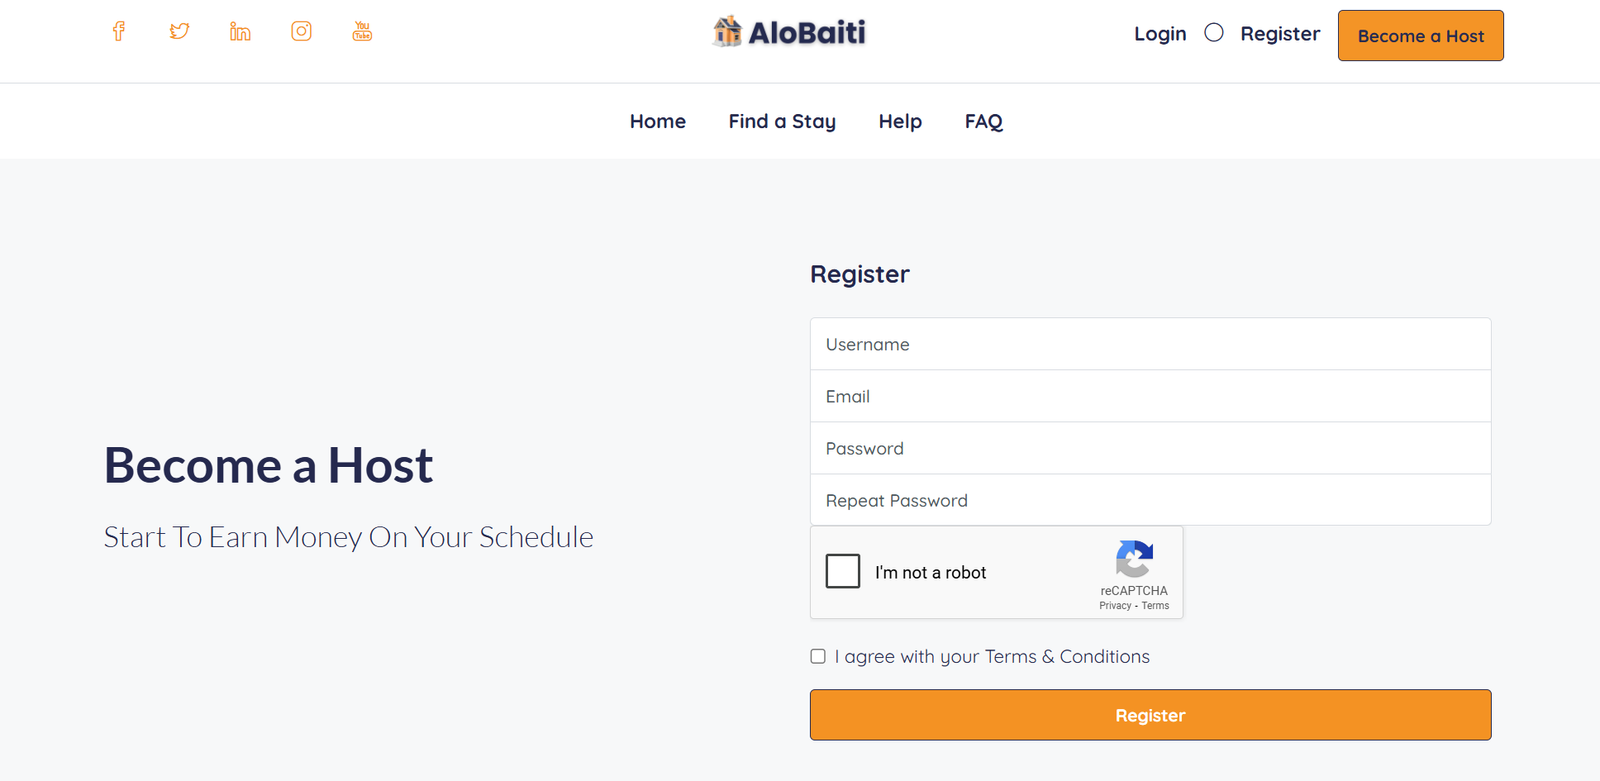
Task: Select the Repeat Password field
Action: (1150, 500)
